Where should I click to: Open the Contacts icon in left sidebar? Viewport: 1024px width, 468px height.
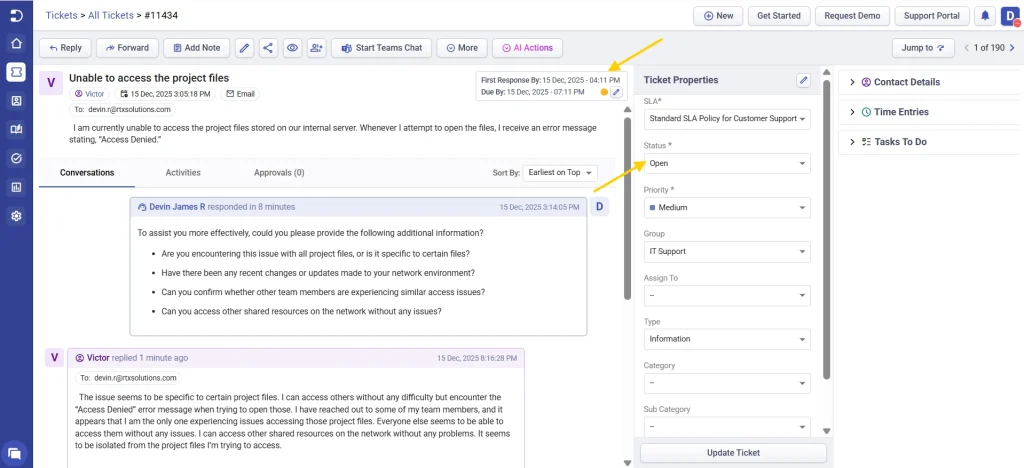pyautogui.click(x=16, y=101)
